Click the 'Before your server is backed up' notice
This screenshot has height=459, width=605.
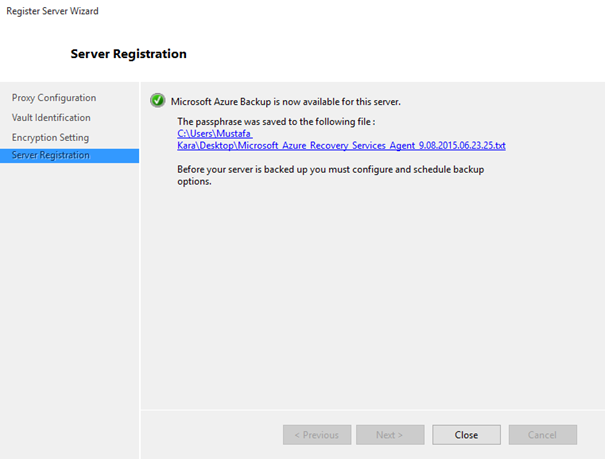pos(331,175)
